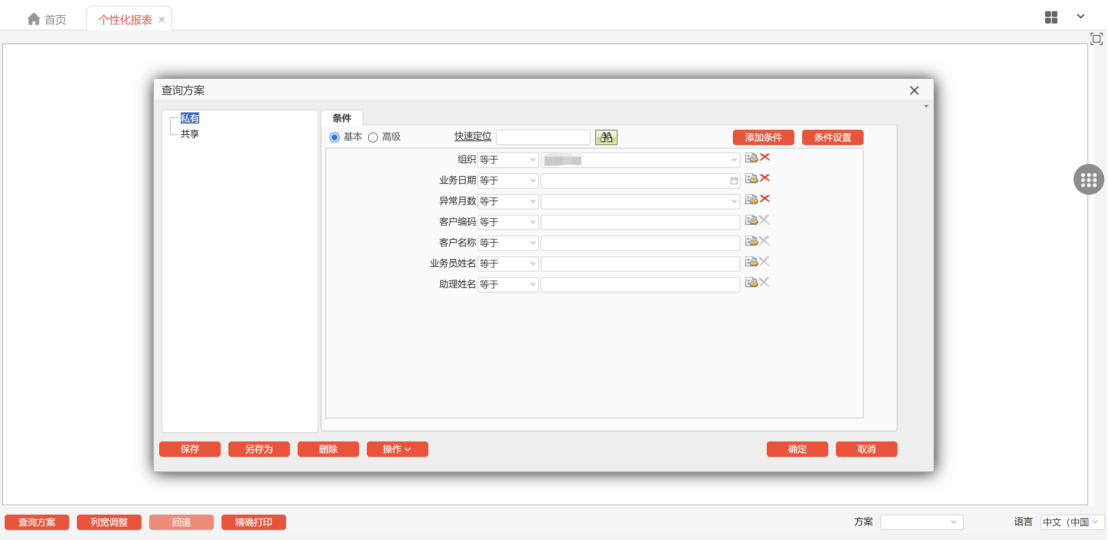This screenshot has height=540, width=1108.
Task: Click the 查询方案 bottom toolbar button
Action: tap(37, 522)
